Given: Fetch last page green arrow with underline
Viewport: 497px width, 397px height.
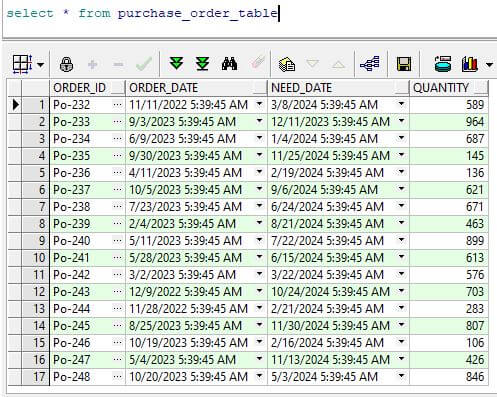Looking at the screenshot, I should (202, 64).
